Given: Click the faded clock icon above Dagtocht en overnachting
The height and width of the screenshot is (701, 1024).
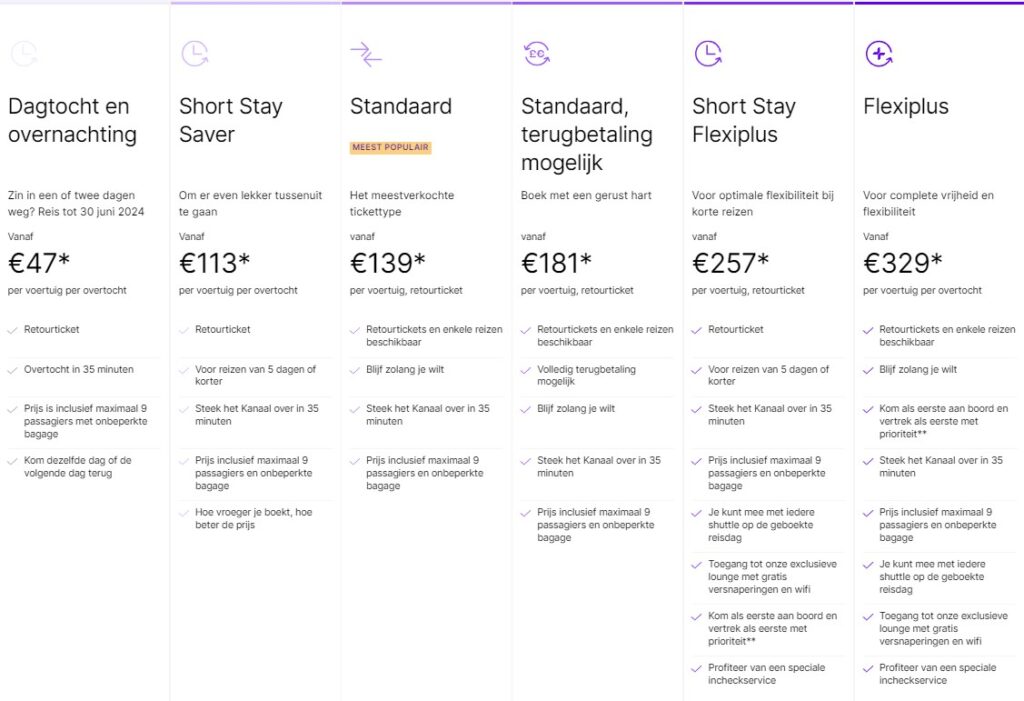Looking at the screenshot, I should 24,54.
